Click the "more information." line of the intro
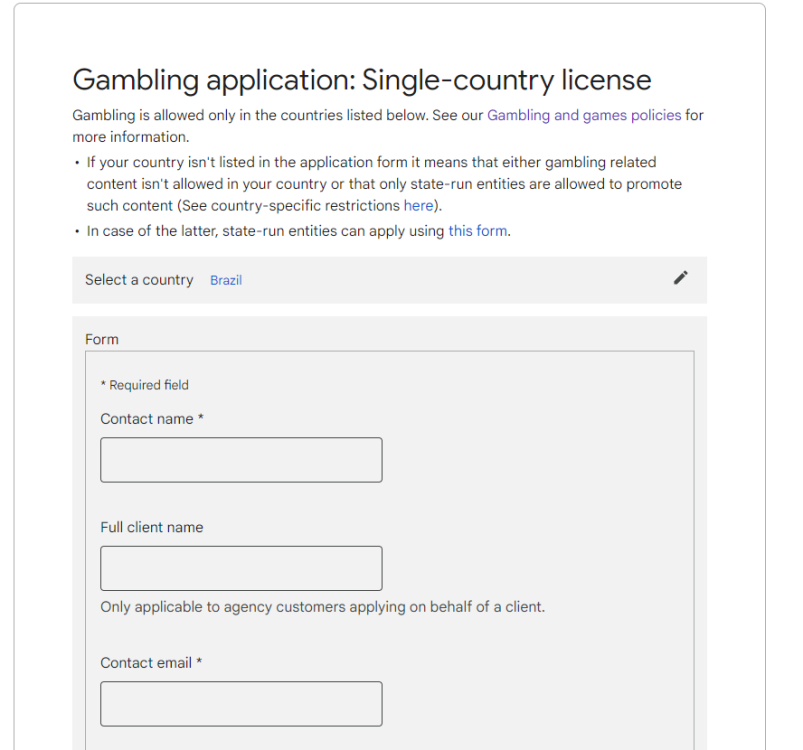803x750 pixels. 131,137
